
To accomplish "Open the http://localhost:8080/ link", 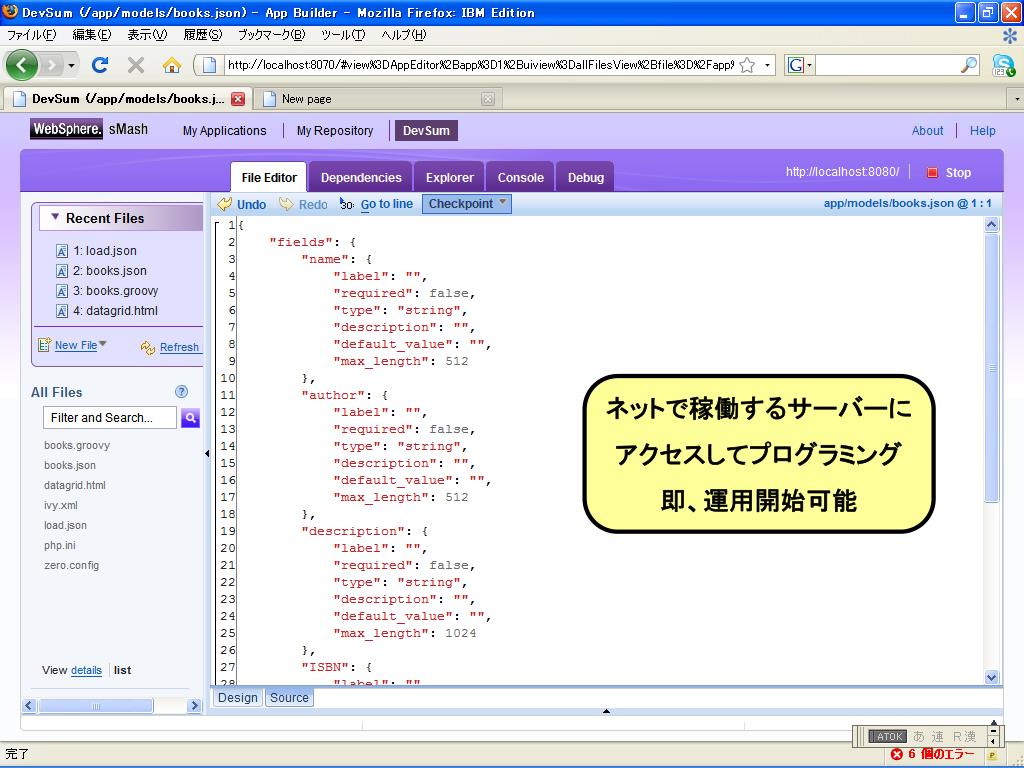I will [842, 172].
